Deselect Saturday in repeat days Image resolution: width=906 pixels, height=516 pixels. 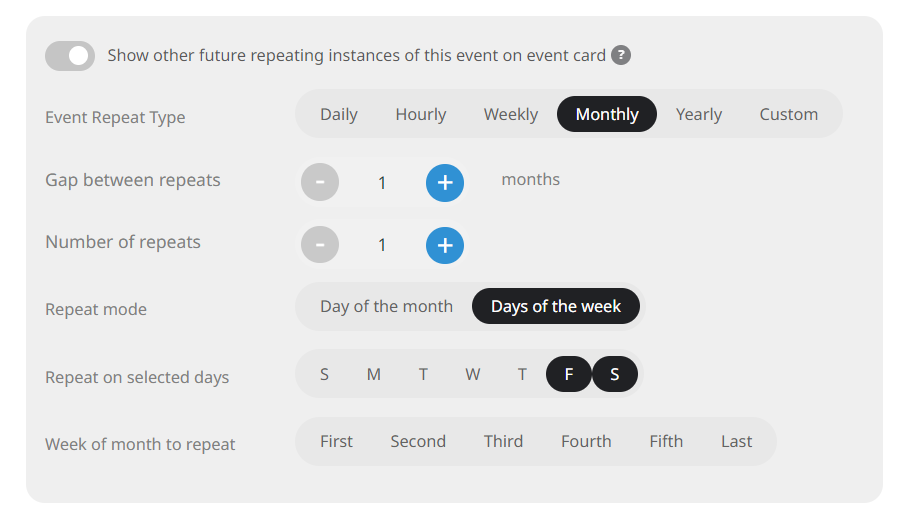615,374
